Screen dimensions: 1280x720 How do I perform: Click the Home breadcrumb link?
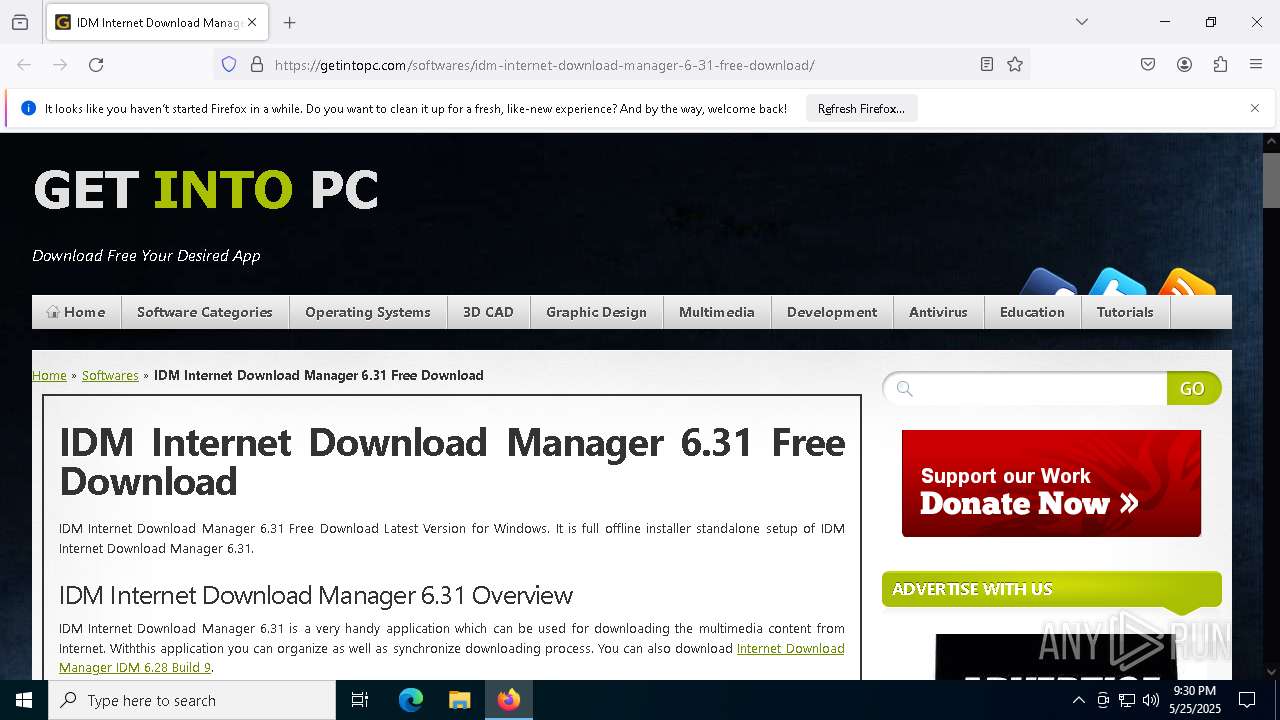point(49,376)
